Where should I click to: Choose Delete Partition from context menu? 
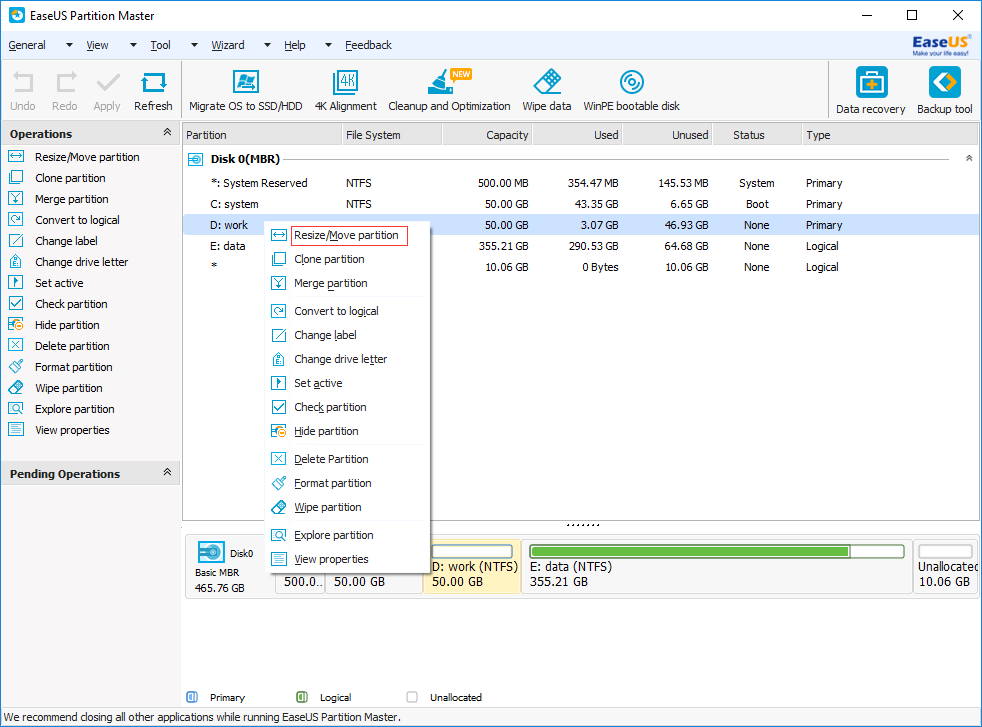[x=349, y=459]
